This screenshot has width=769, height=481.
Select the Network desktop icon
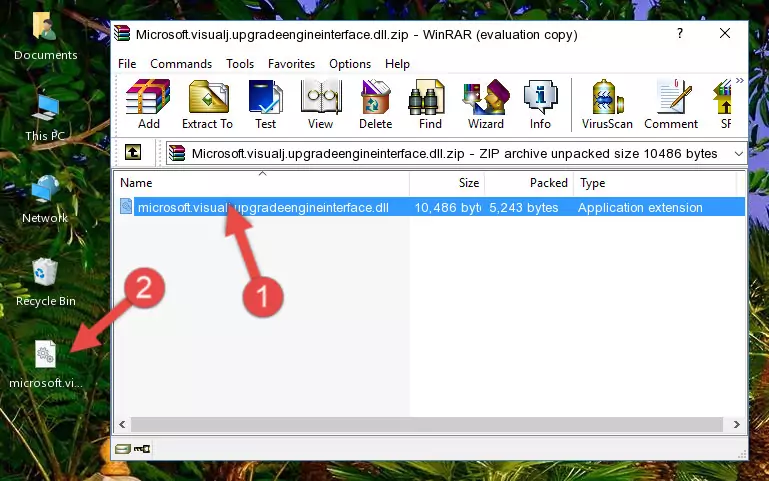click(45, 200)
